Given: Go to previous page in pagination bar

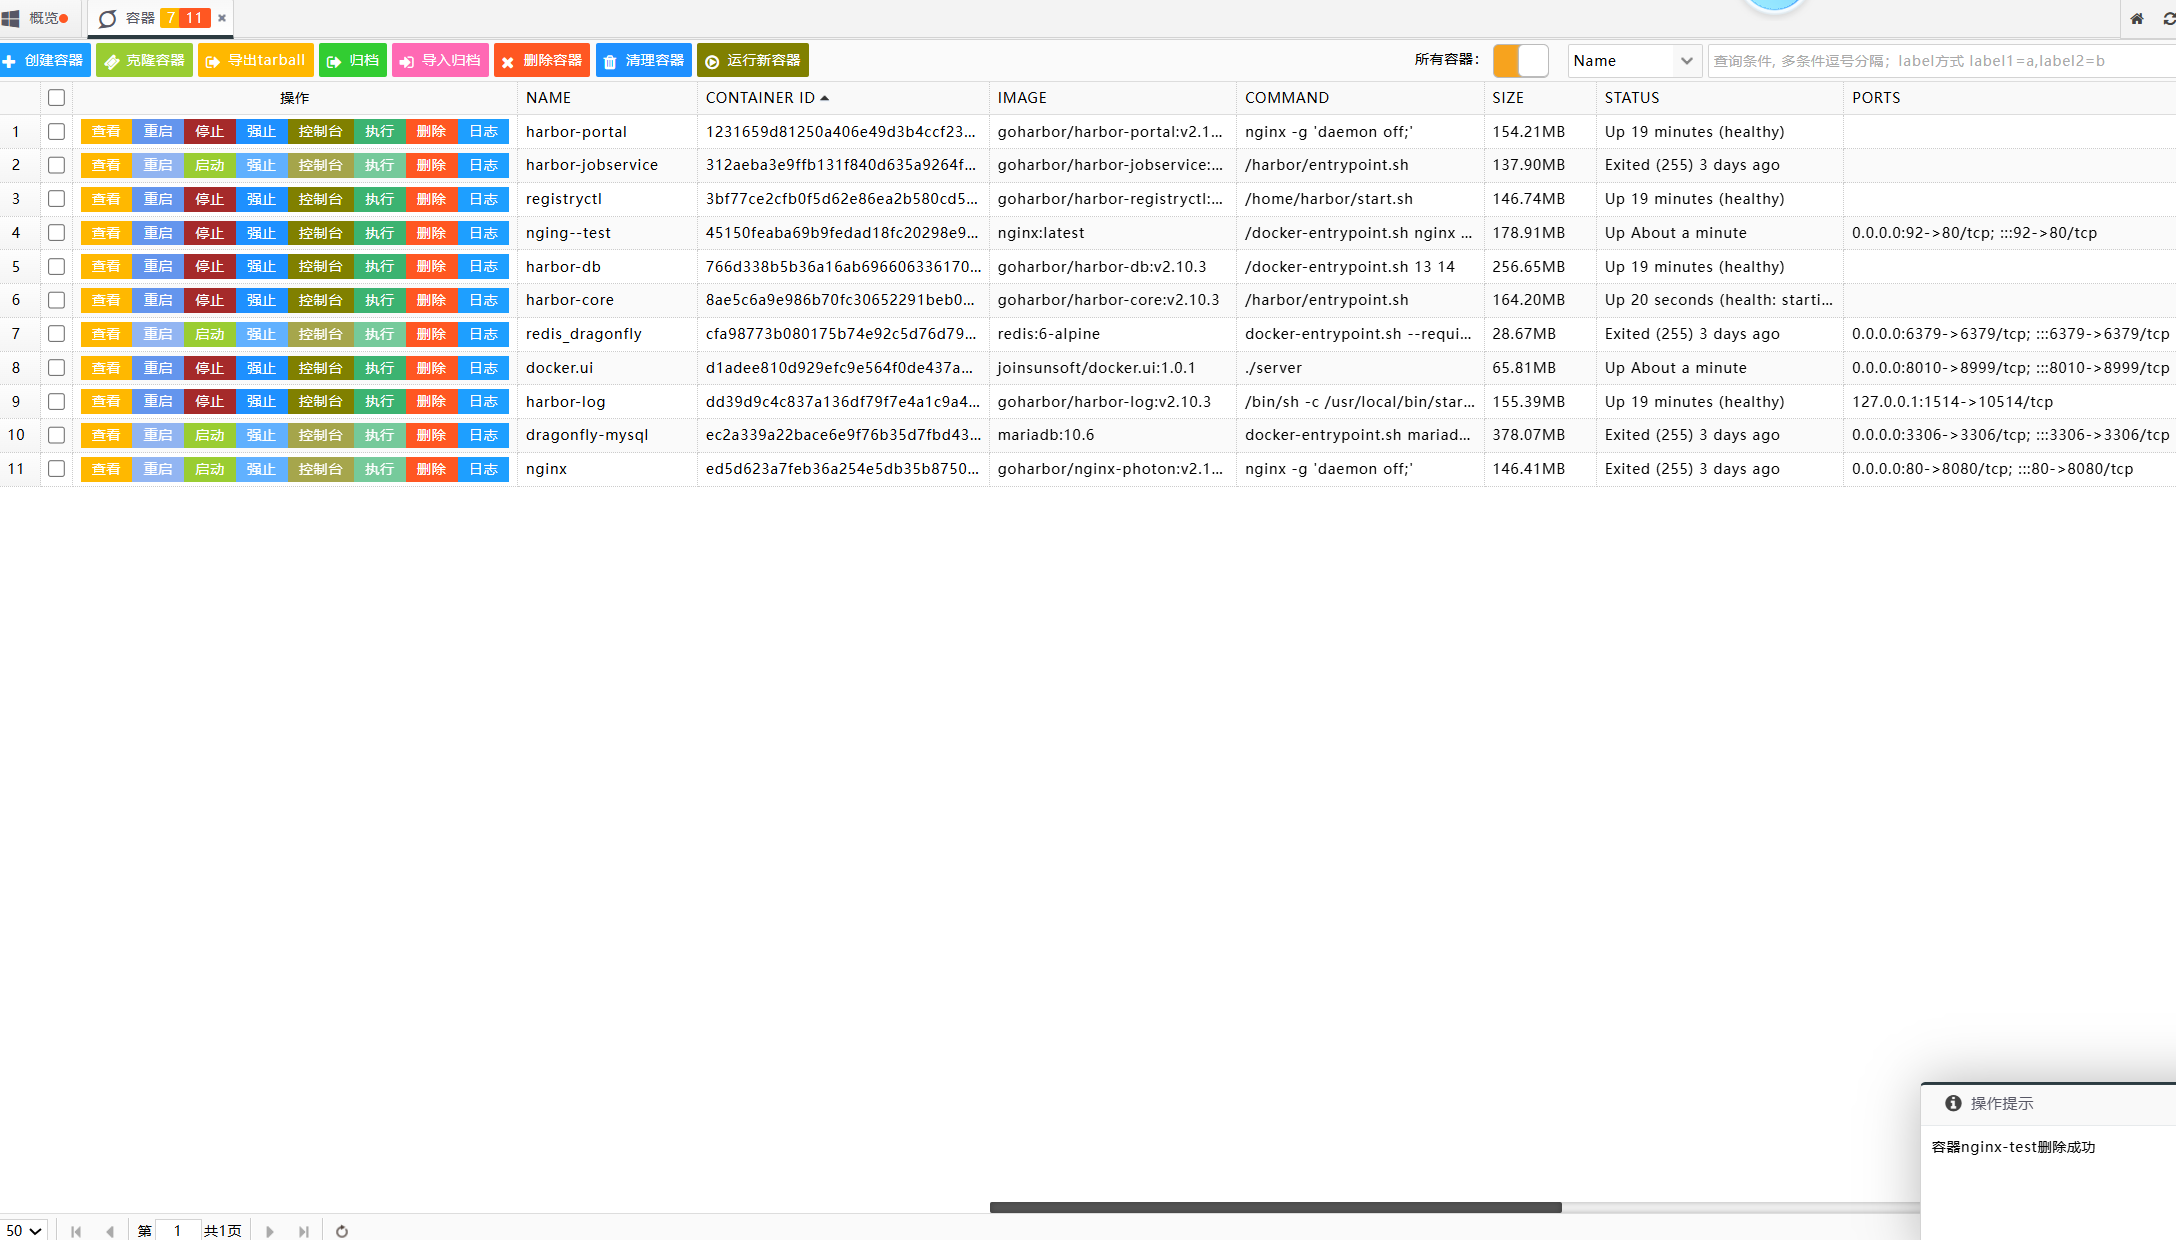Looking at the screenshot, I should (110, 1231).
